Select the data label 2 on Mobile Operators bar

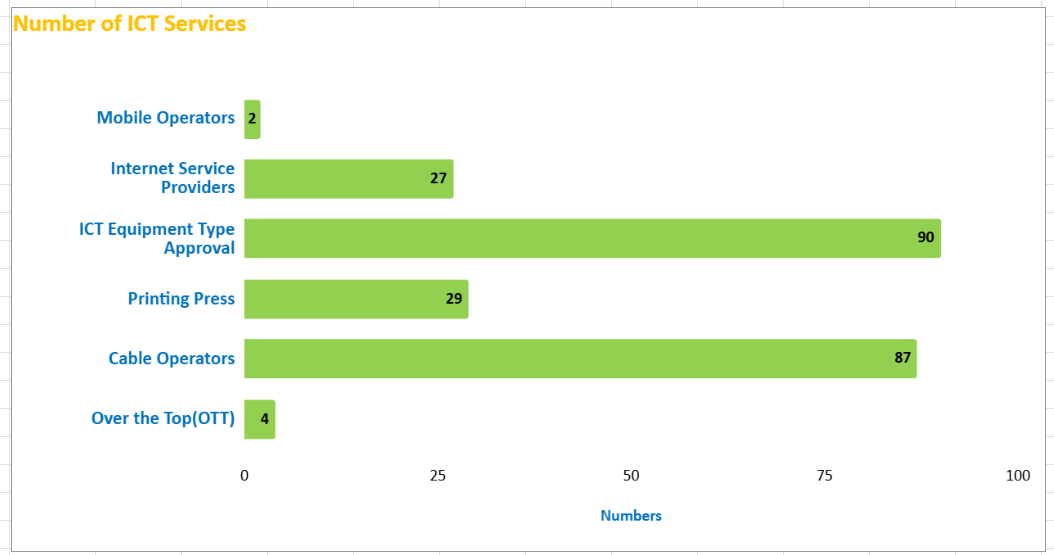(252, 118)
